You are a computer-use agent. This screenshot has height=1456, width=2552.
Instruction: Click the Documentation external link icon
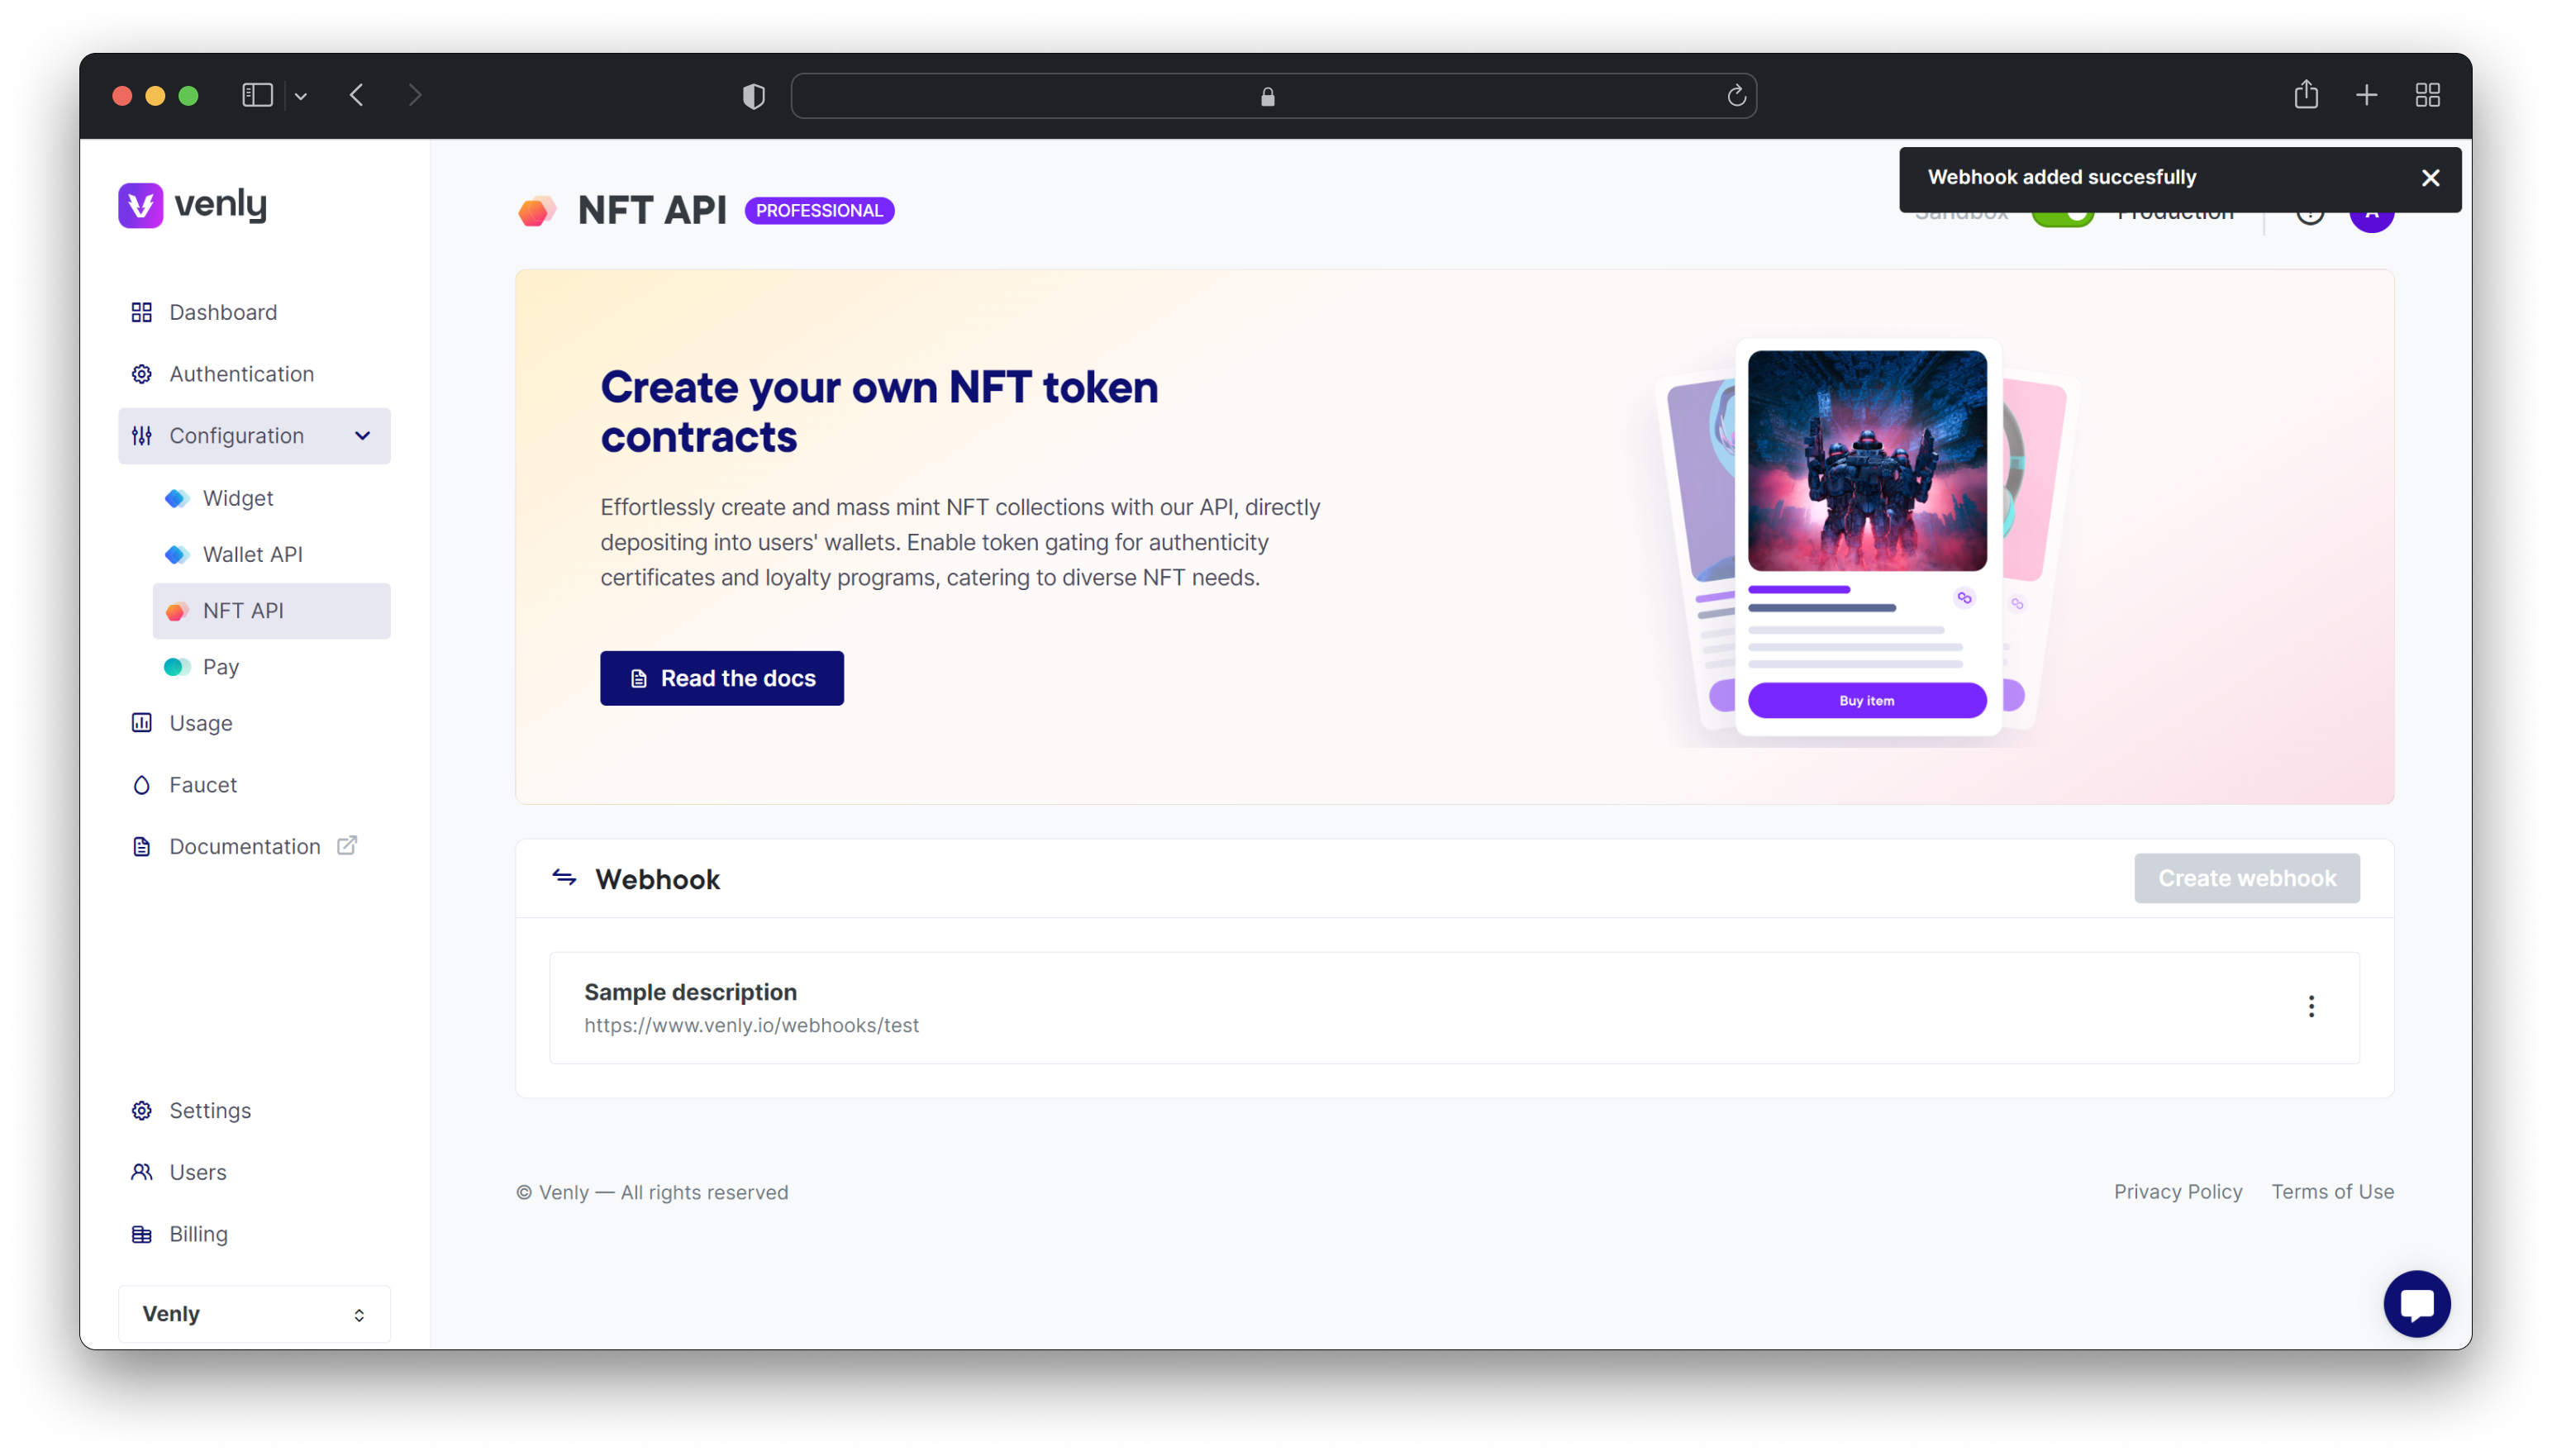point(347,846)
